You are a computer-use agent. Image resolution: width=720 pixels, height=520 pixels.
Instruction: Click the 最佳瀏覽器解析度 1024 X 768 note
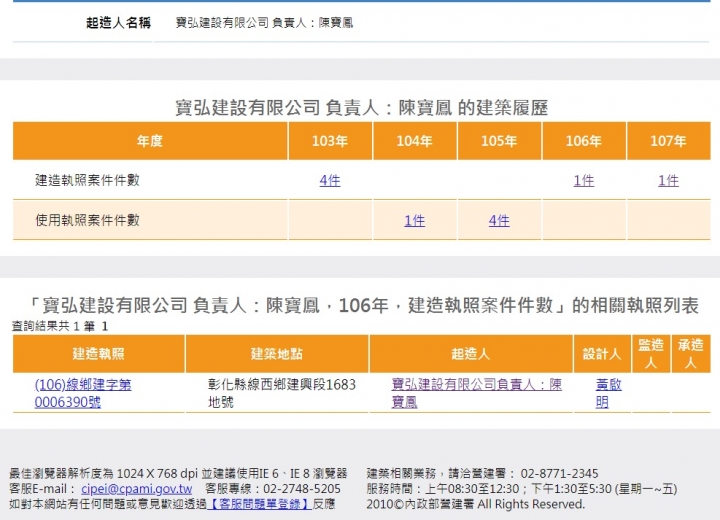click(x=178, y=474)
